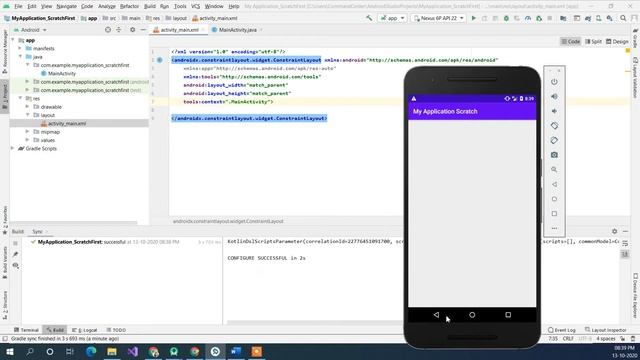Open Project Structure folder icon in toolbar
Image resolution: width=640 pixels, height=360 pixels.
(563, 18)
